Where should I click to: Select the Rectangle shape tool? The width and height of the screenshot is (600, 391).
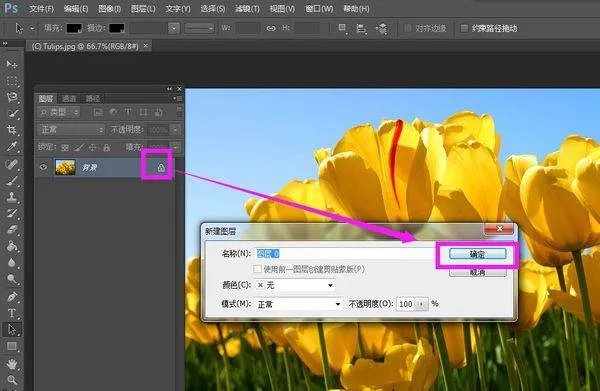click(x=12, y=347)
